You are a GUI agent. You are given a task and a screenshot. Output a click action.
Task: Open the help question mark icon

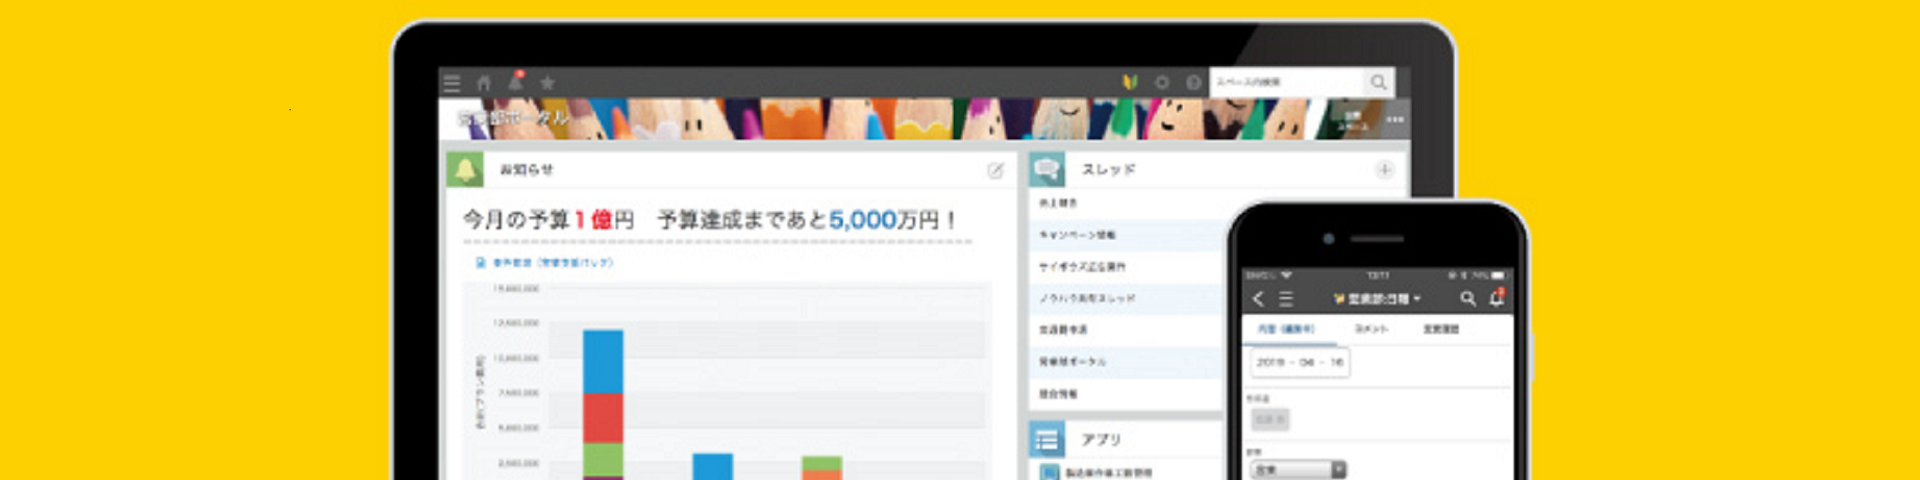point(1193,82)
